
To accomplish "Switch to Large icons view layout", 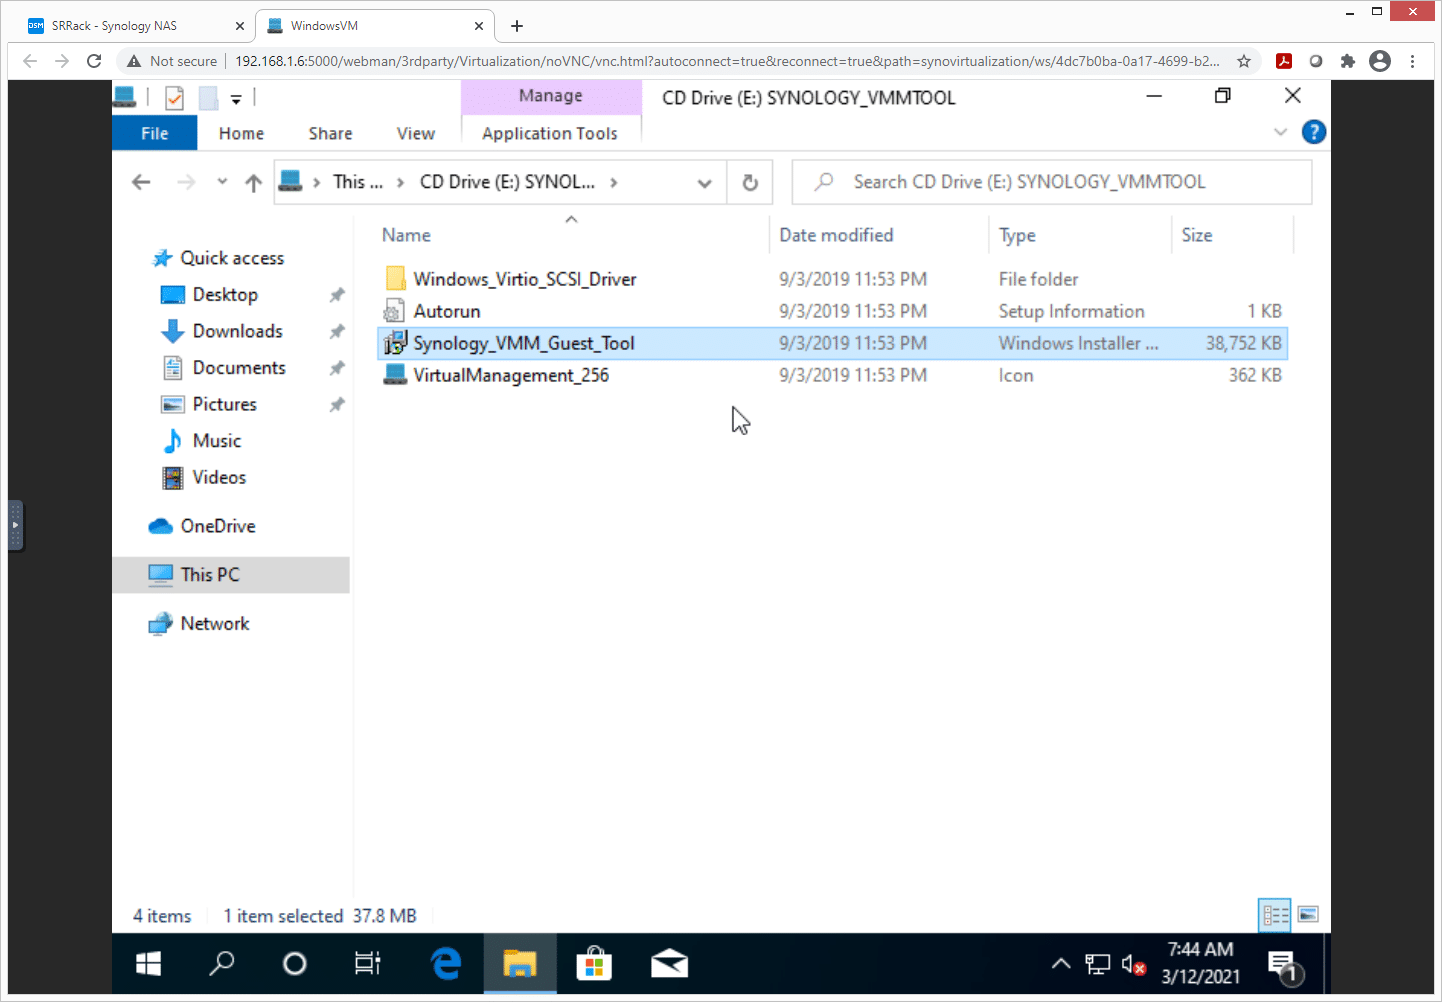I will (x=1308, y=915).
